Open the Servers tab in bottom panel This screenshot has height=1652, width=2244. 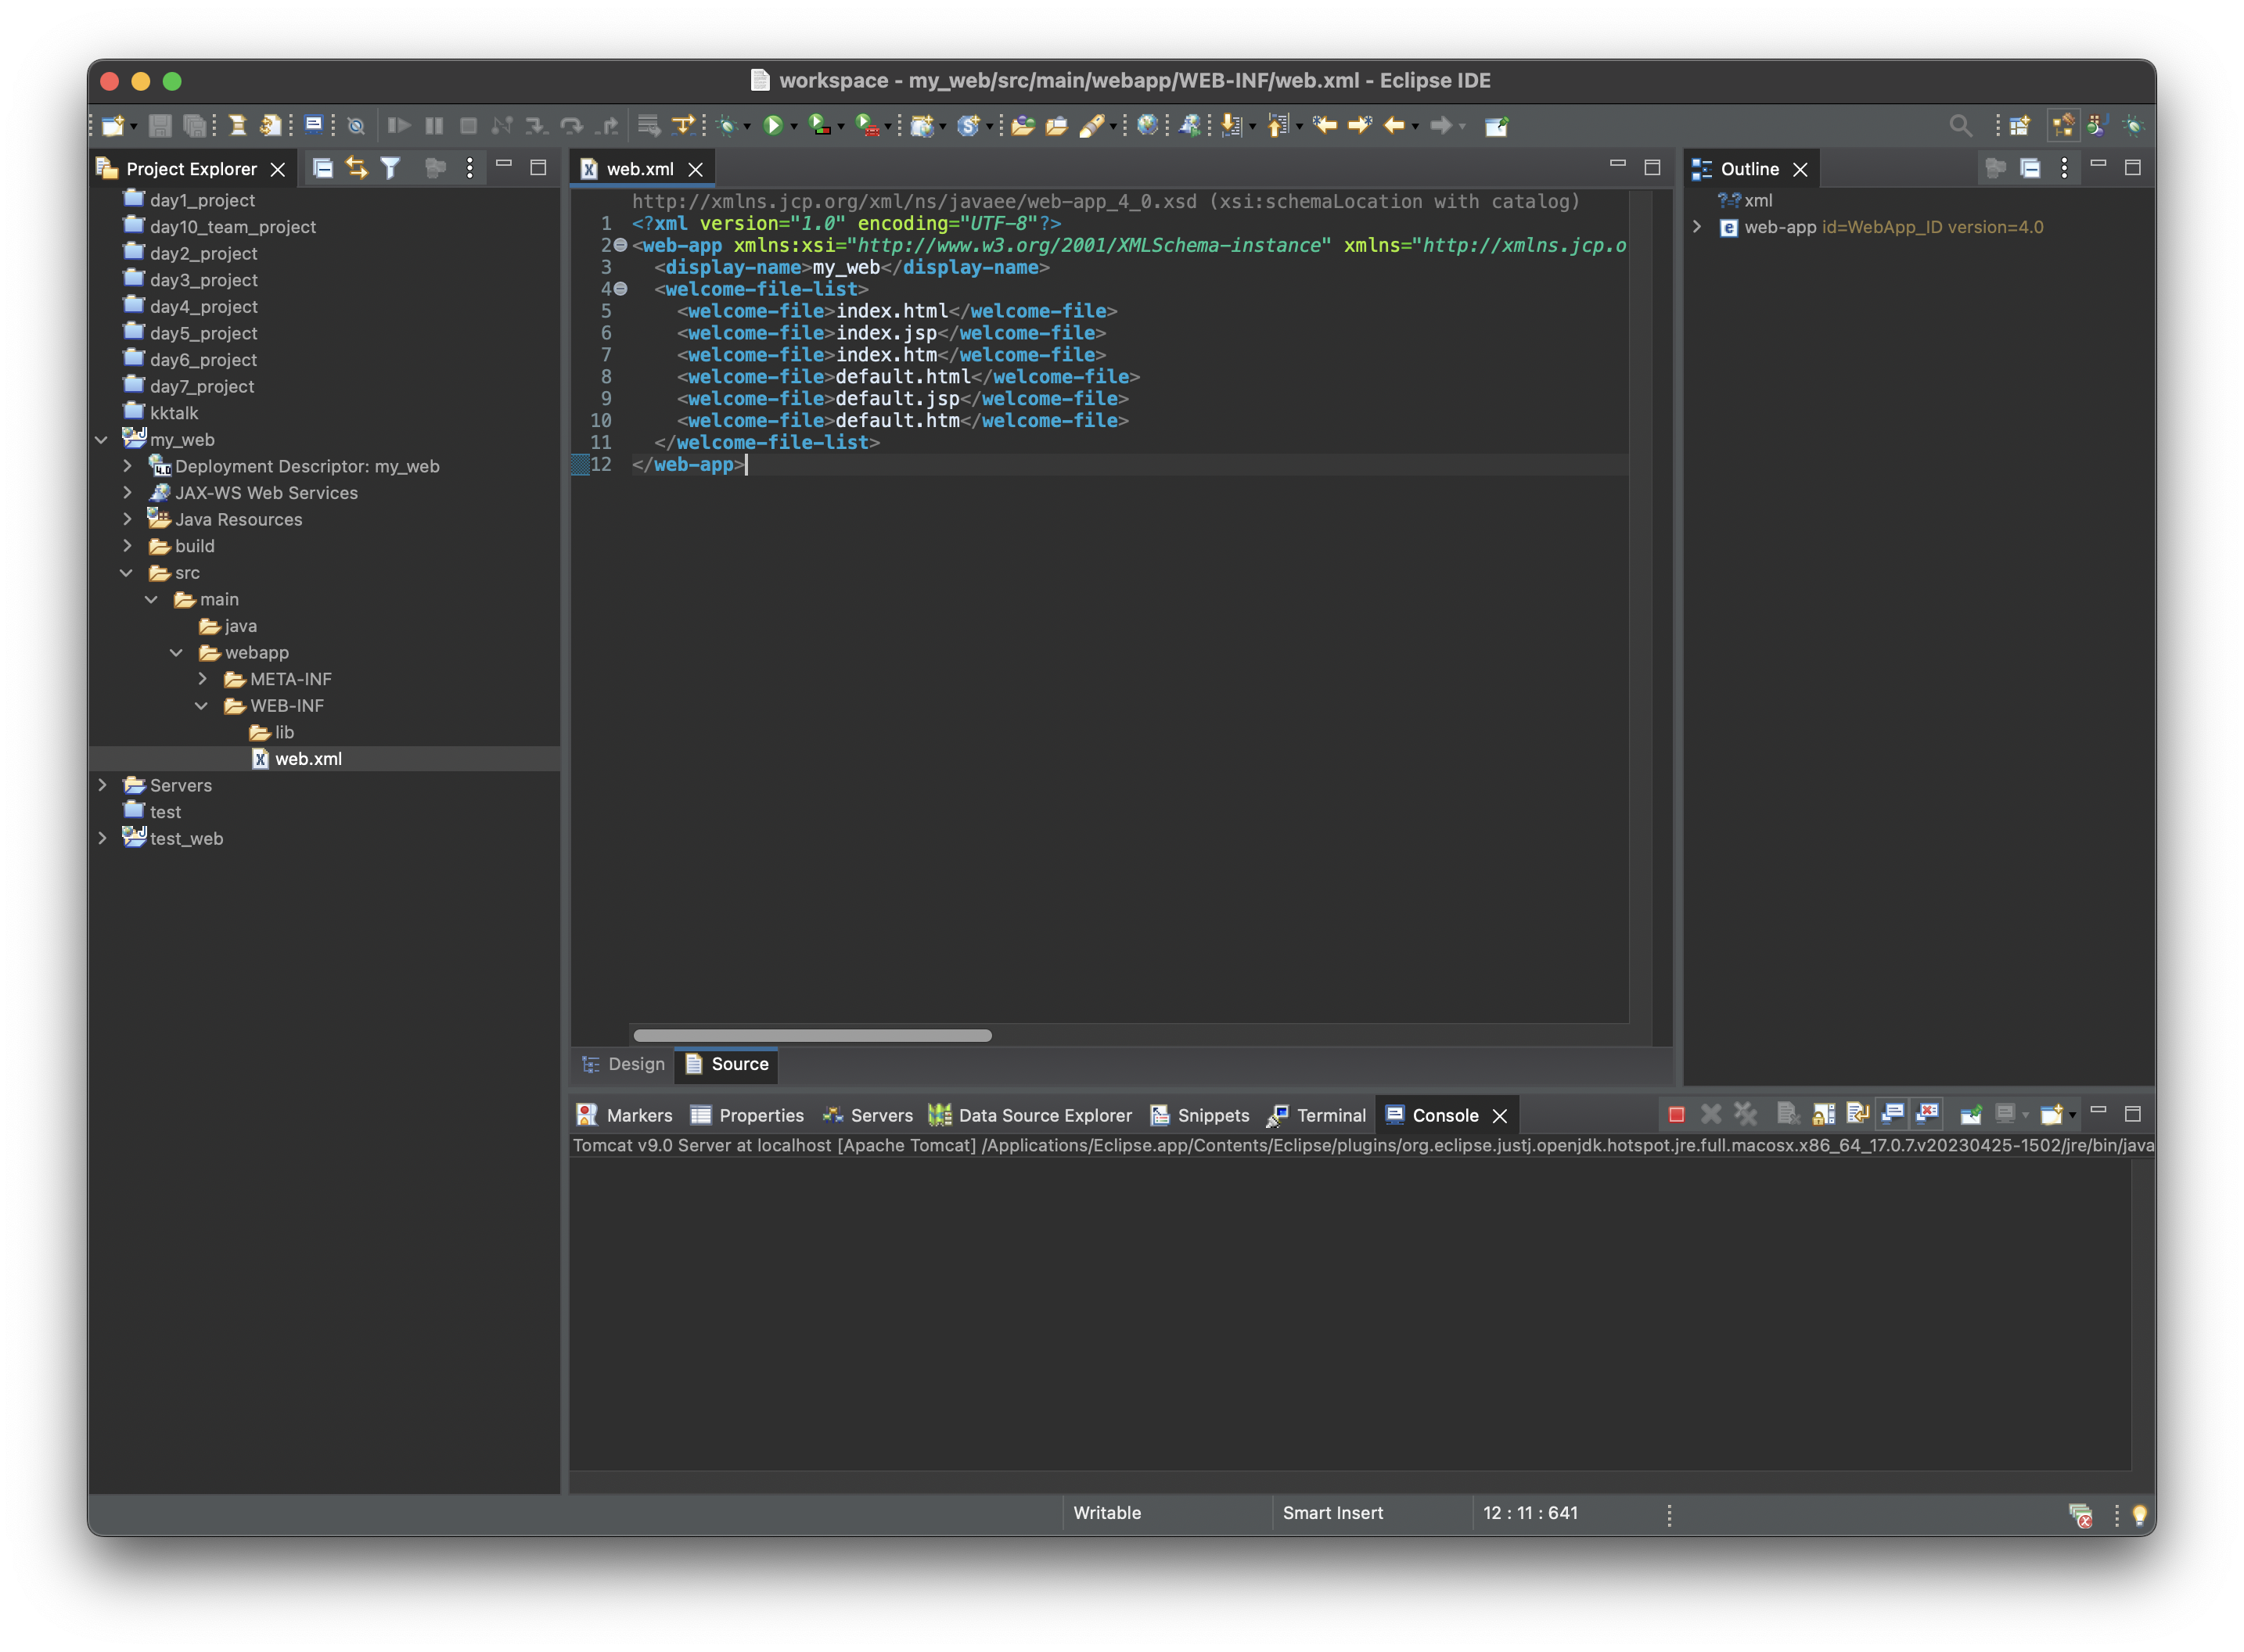(x=868, y=1116)
